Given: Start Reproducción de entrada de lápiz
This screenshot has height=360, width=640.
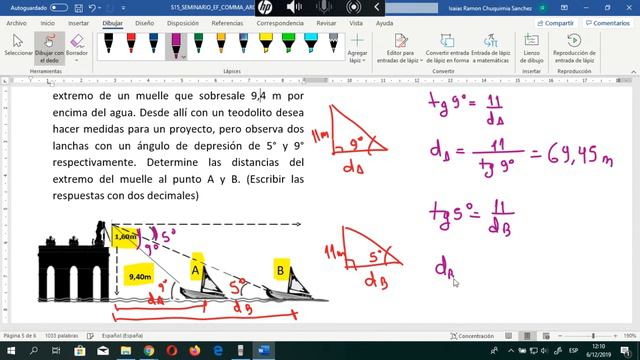Looking at the screenshot, I should 574,48.
